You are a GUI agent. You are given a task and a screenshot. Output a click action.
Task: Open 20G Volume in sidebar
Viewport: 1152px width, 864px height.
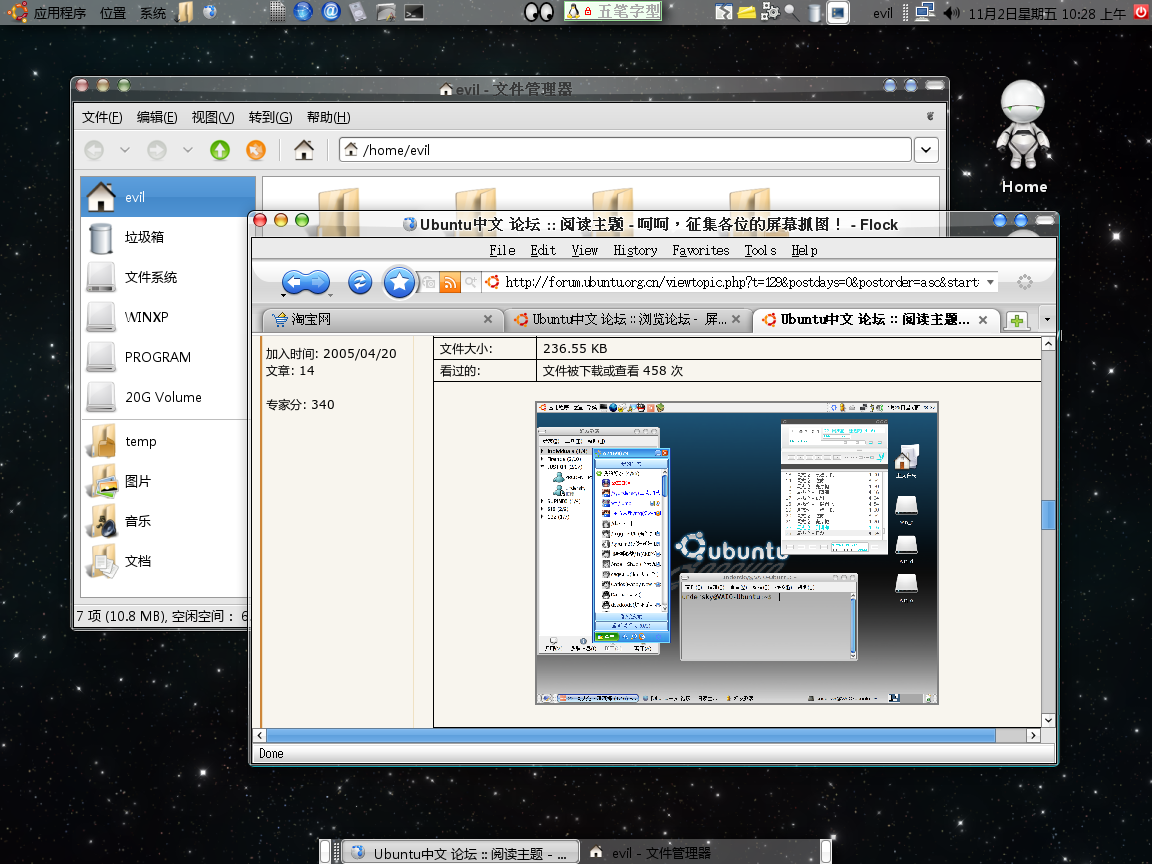(x=165, y=397)
